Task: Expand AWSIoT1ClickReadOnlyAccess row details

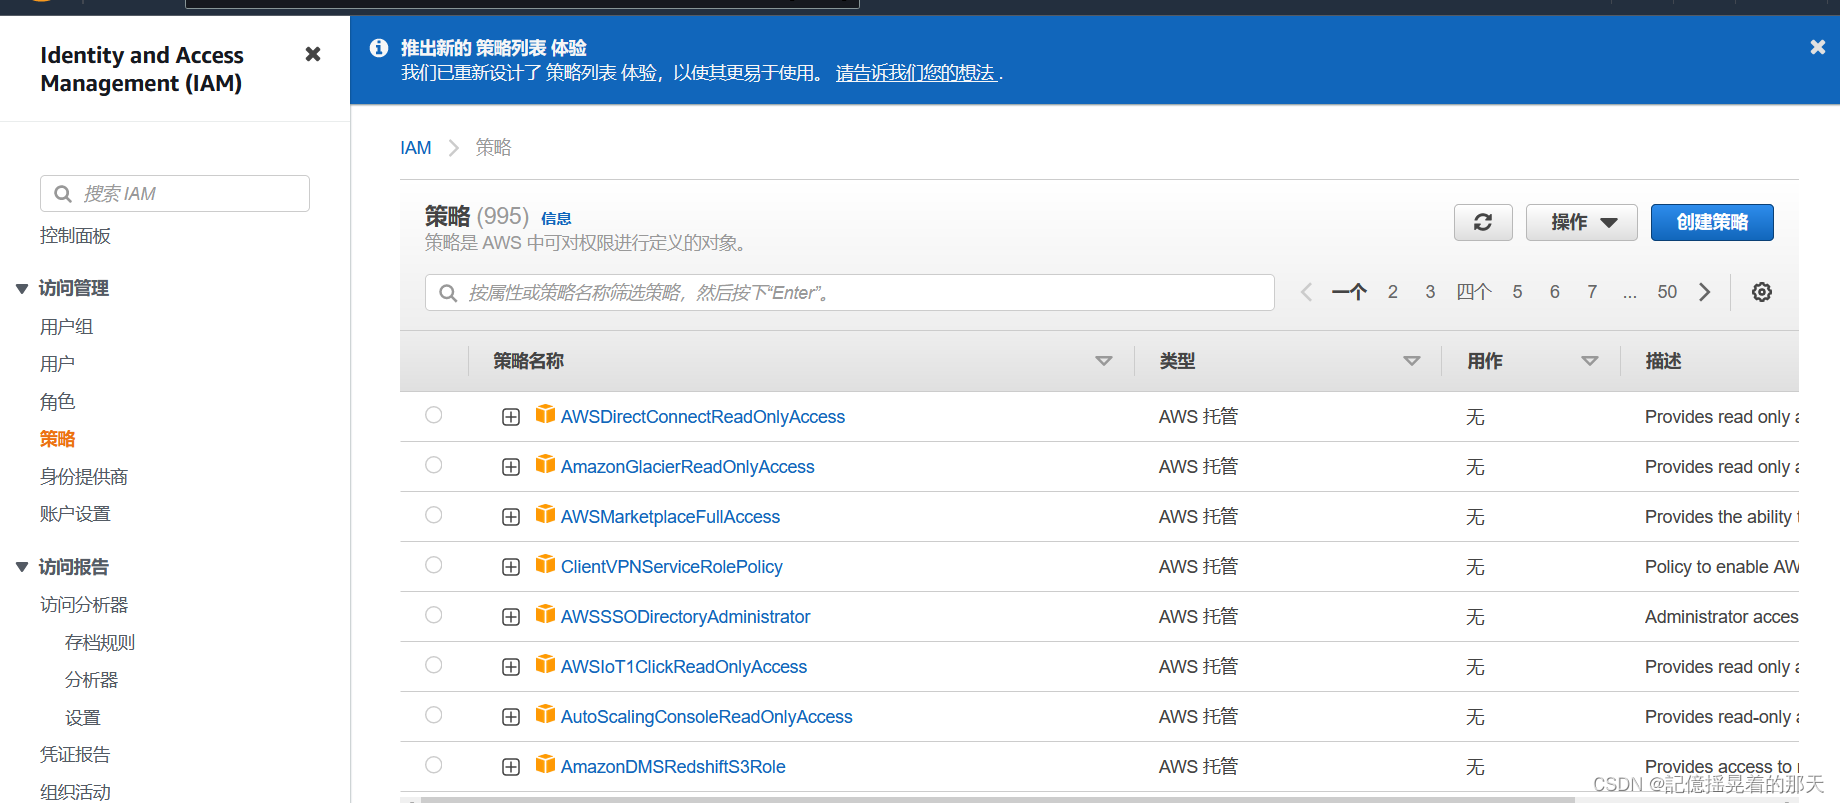Action: click(511, 667)
